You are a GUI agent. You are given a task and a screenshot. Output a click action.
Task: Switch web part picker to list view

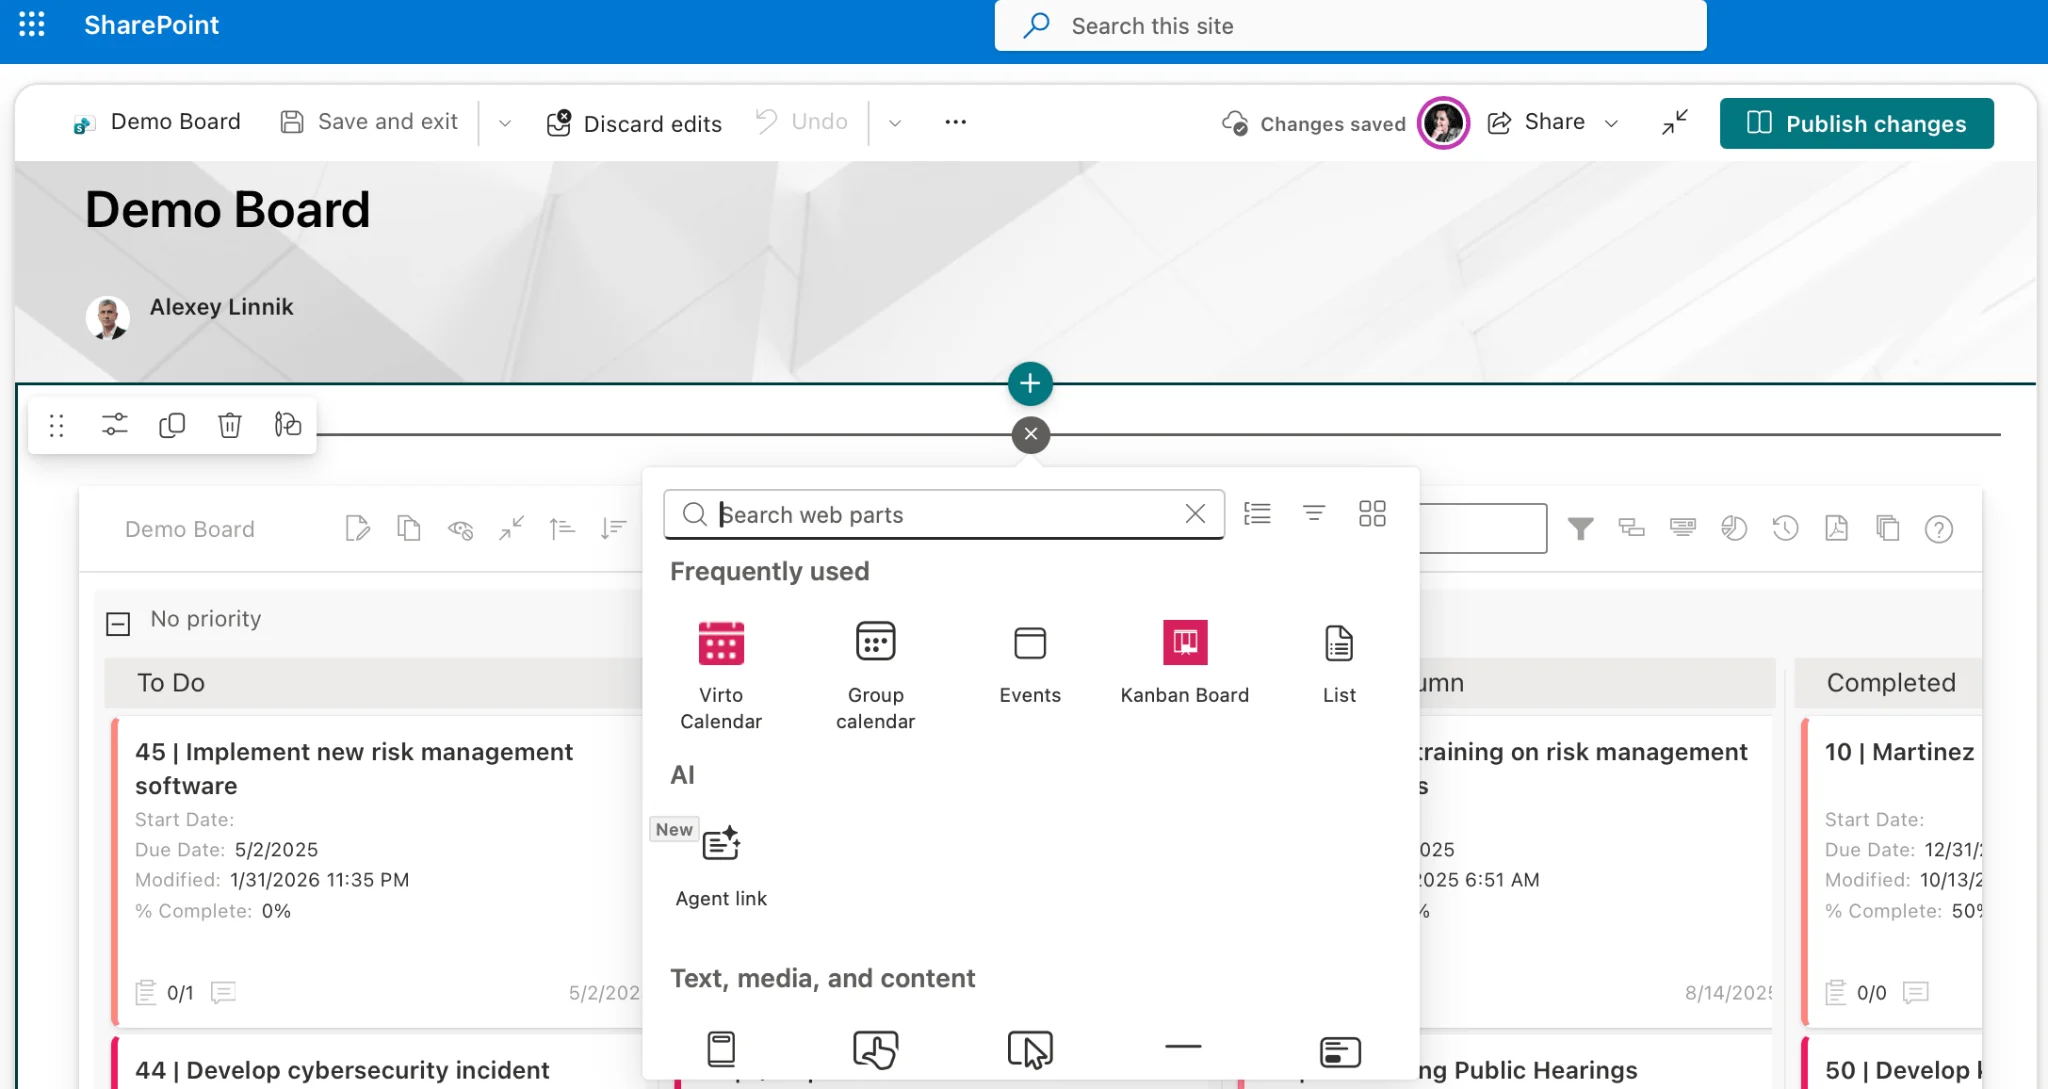(1257, 514)
